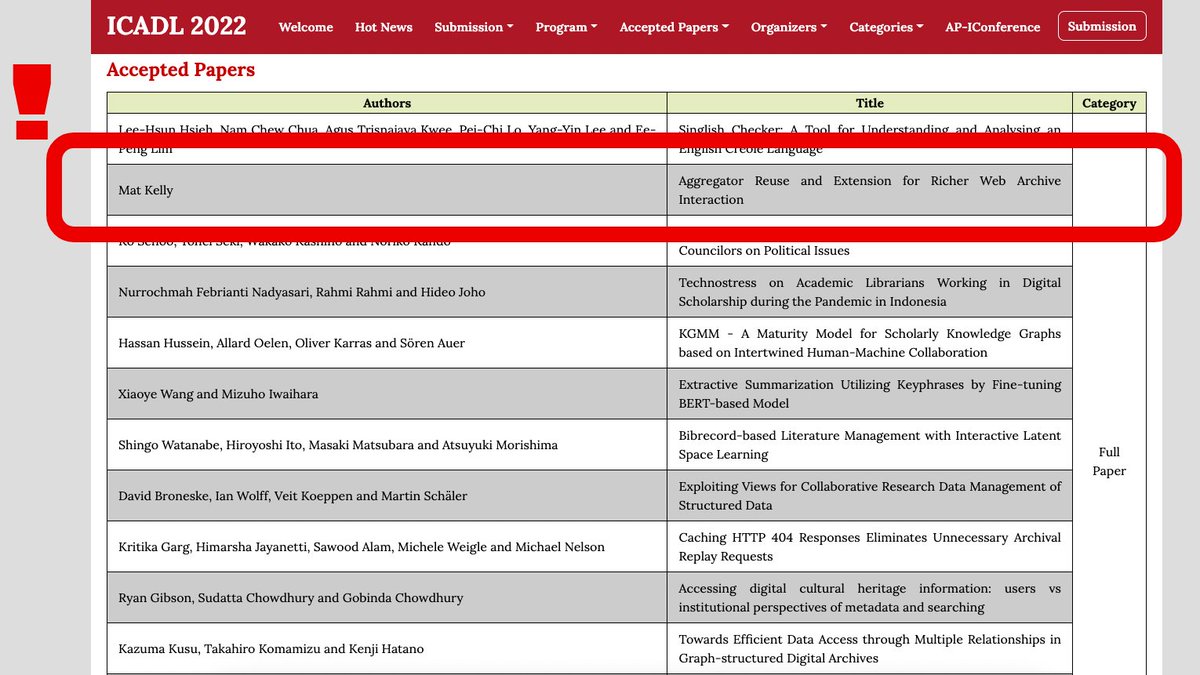Select the Extractive Summarization paper title
Viewport: 1200px width, 675px height.
coord(870,394)
